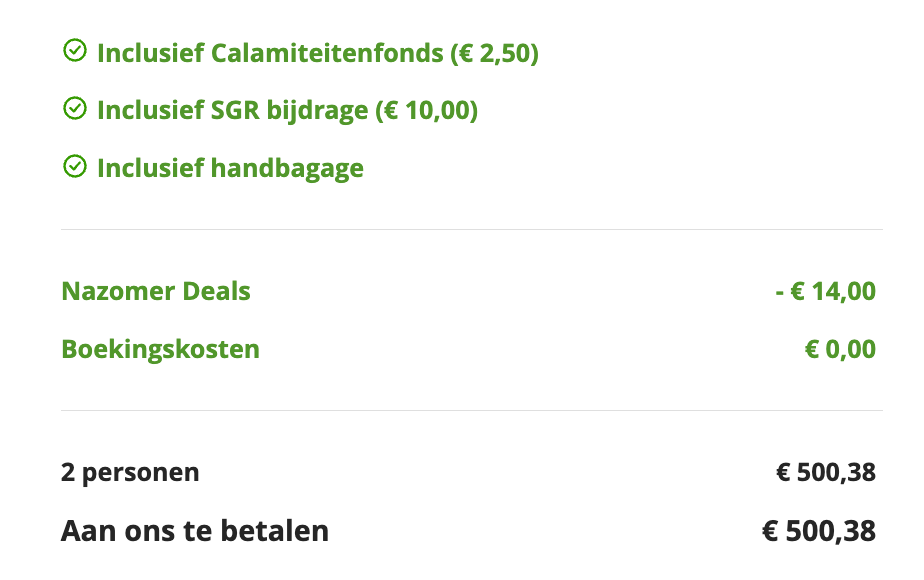Click the - € 14,00 discount amount

(x=825, y=292)
